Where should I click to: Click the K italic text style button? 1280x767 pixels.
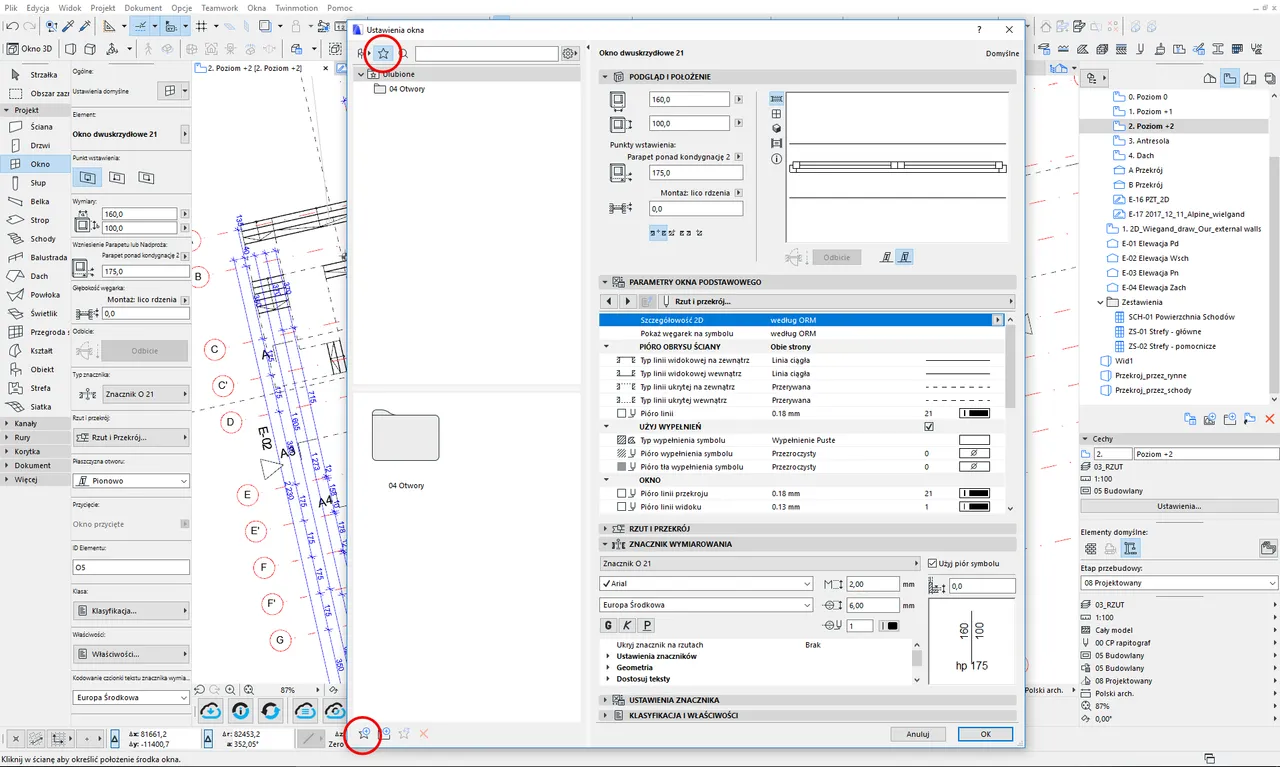click(627, 625)
